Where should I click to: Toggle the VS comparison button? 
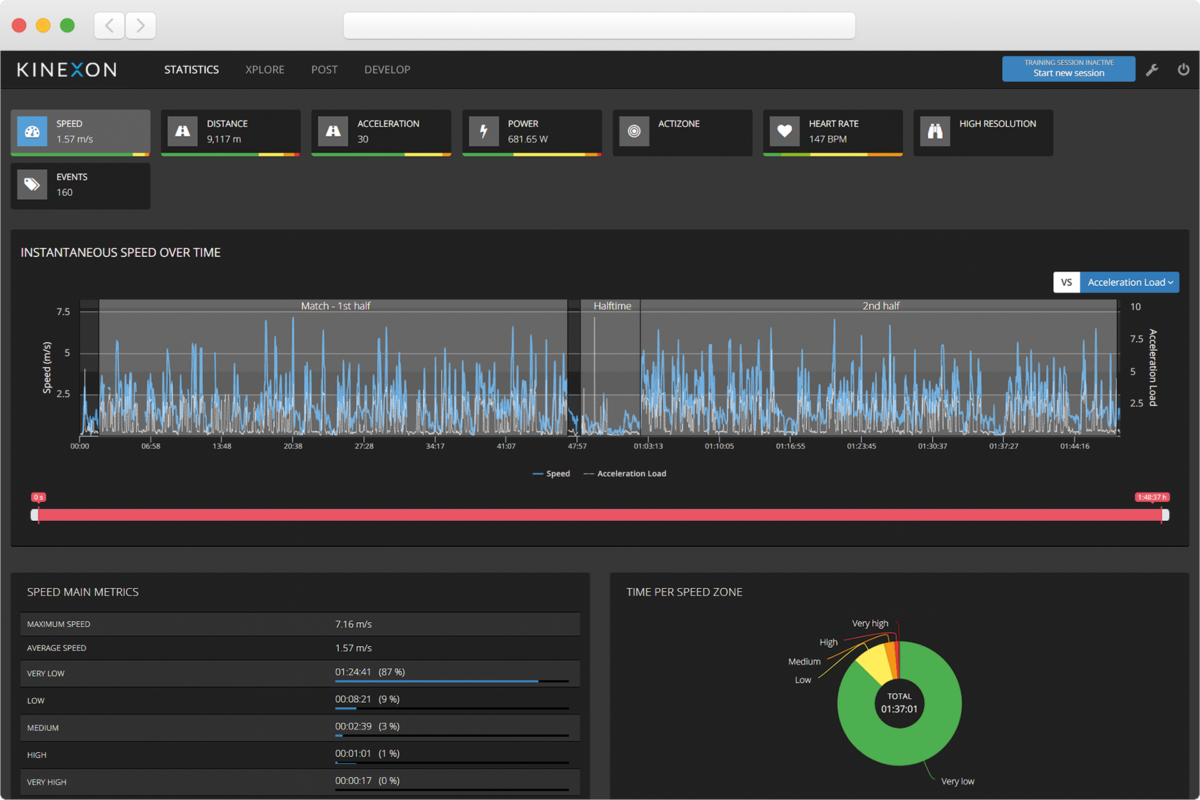point(1066,283)
